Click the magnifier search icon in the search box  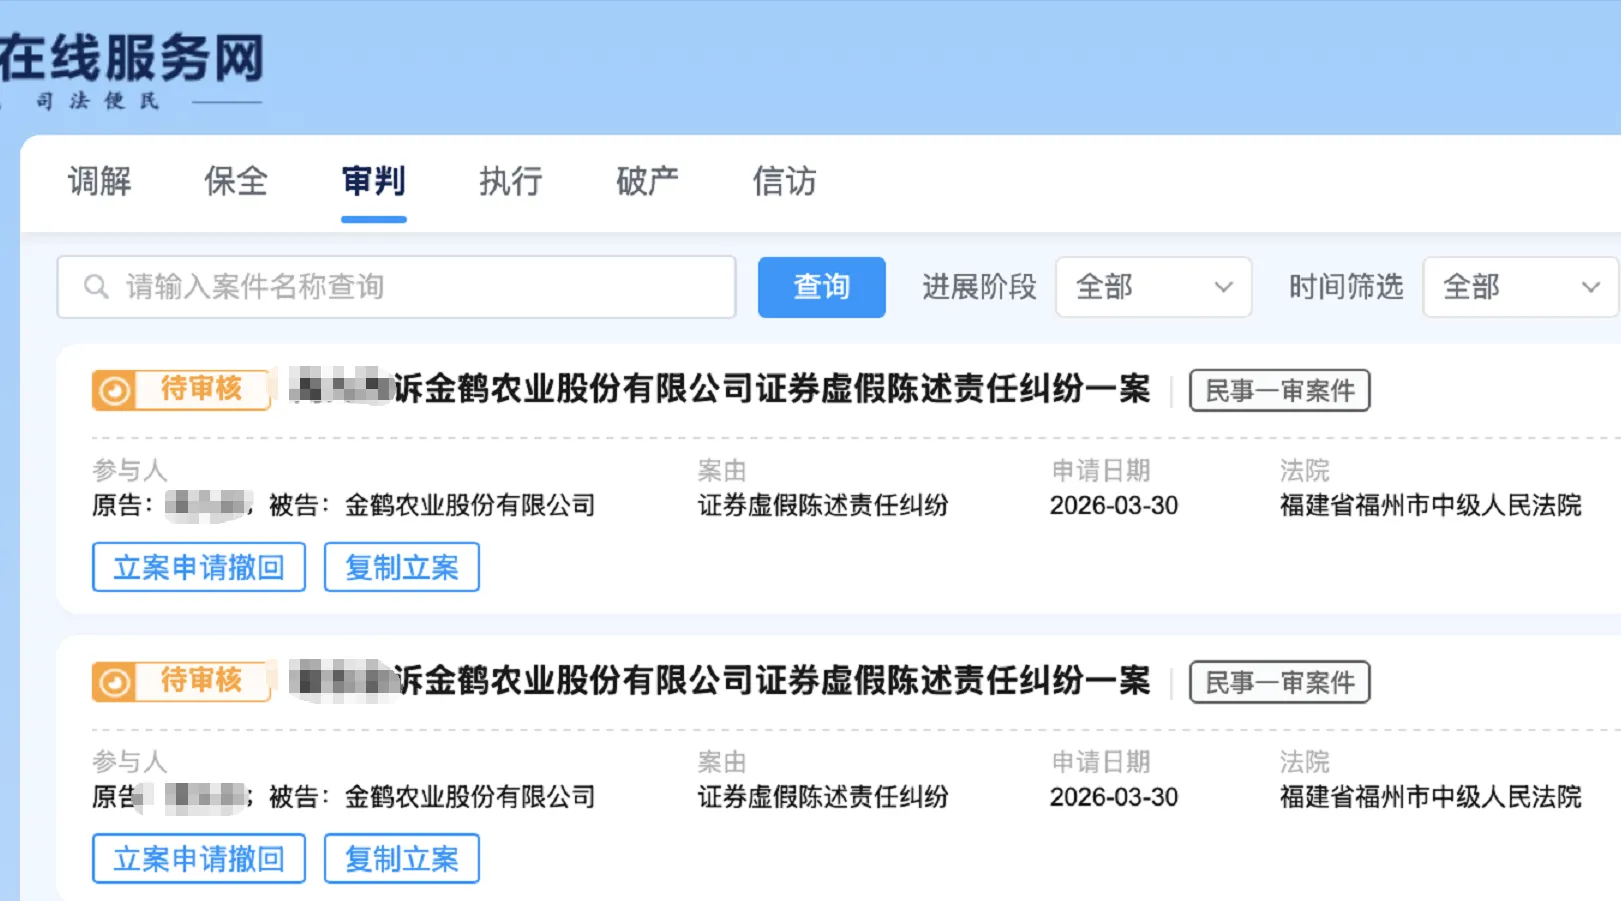96,287
